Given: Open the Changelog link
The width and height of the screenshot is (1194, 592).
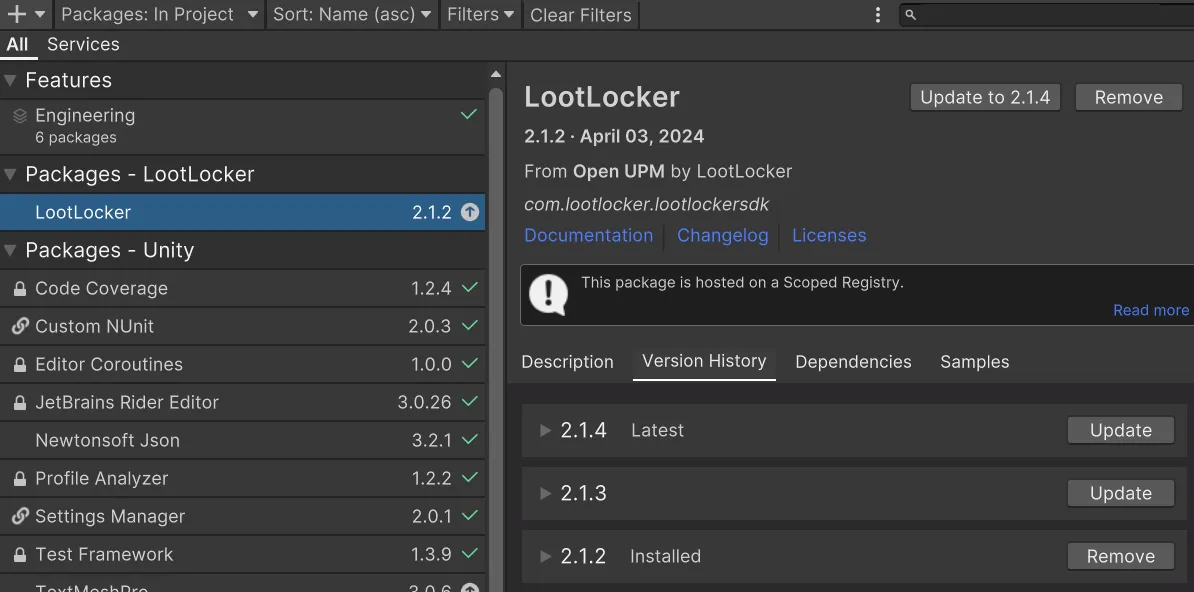Looking at the screenshot, I should pyautogui.click(x=723, y=235).
